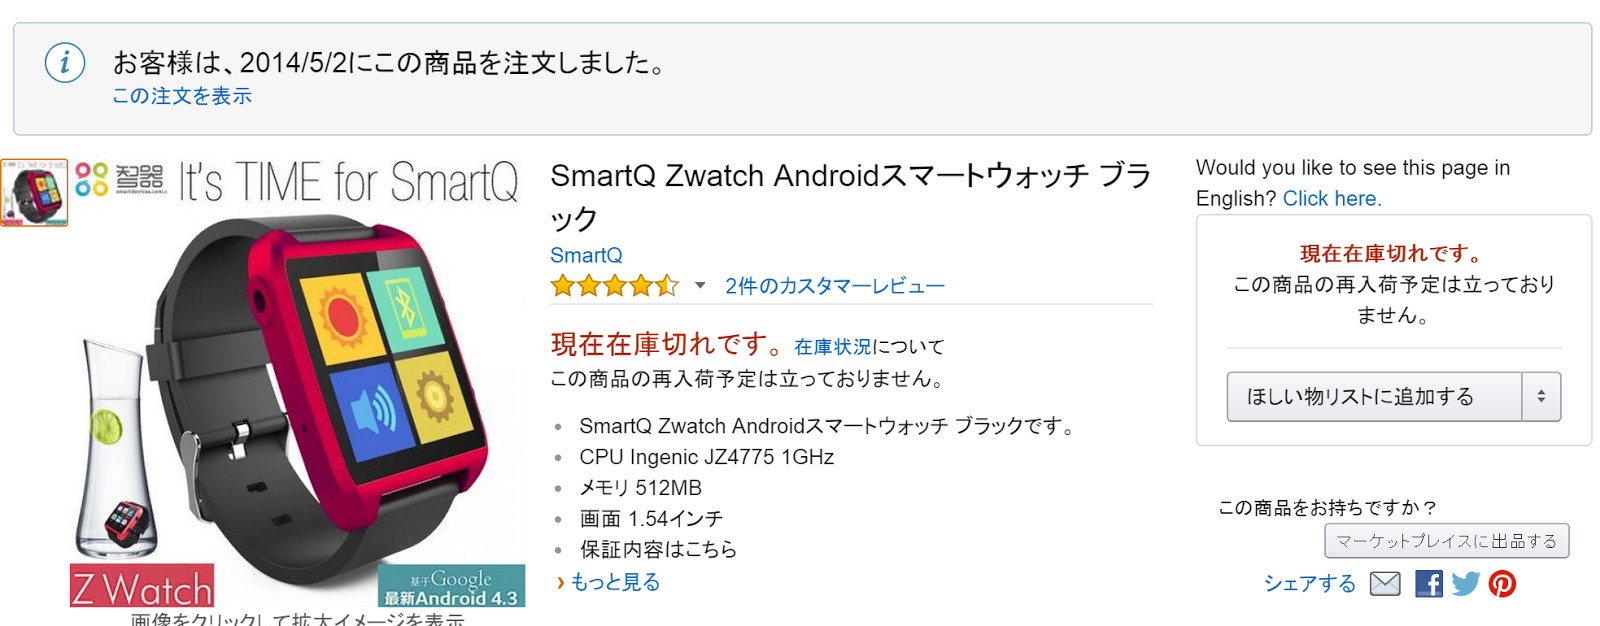Click the シェアする share link

tap(1310, 584)
